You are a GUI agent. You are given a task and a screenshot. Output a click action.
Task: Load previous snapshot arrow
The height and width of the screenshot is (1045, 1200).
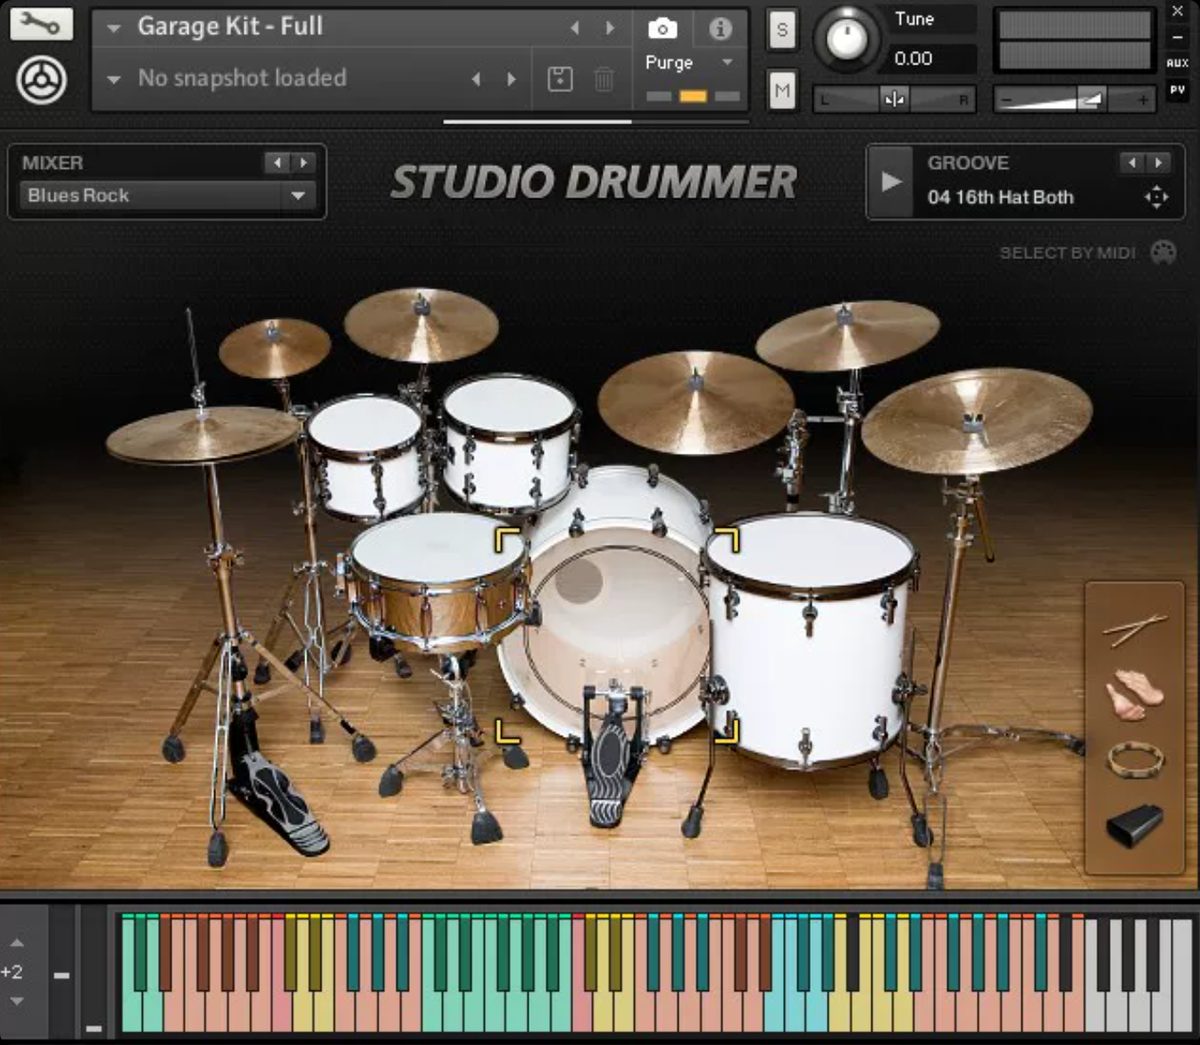point(476,78)
